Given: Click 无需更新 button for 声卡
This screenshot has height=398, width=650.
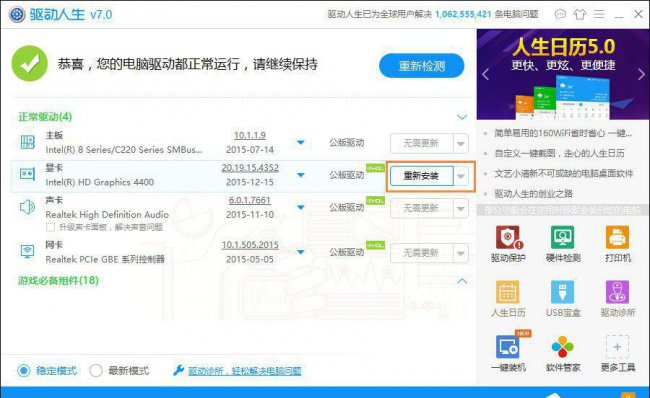Looking at the screenshot, I should tap(422, 208).
